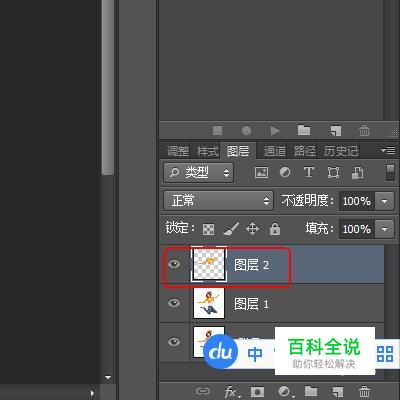Click the horizontal scroll right arrow
400x400 pixels.
[92, 393]
